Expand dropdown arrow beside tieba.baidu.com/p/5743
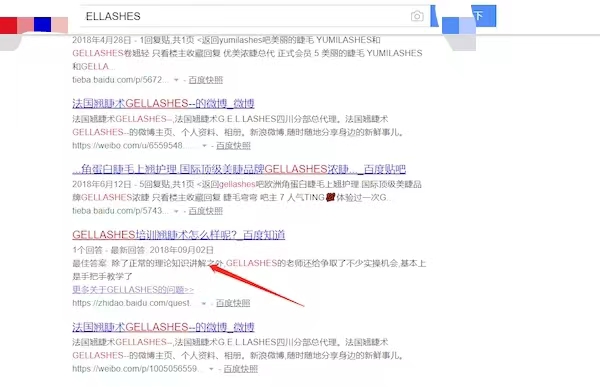 176,211
